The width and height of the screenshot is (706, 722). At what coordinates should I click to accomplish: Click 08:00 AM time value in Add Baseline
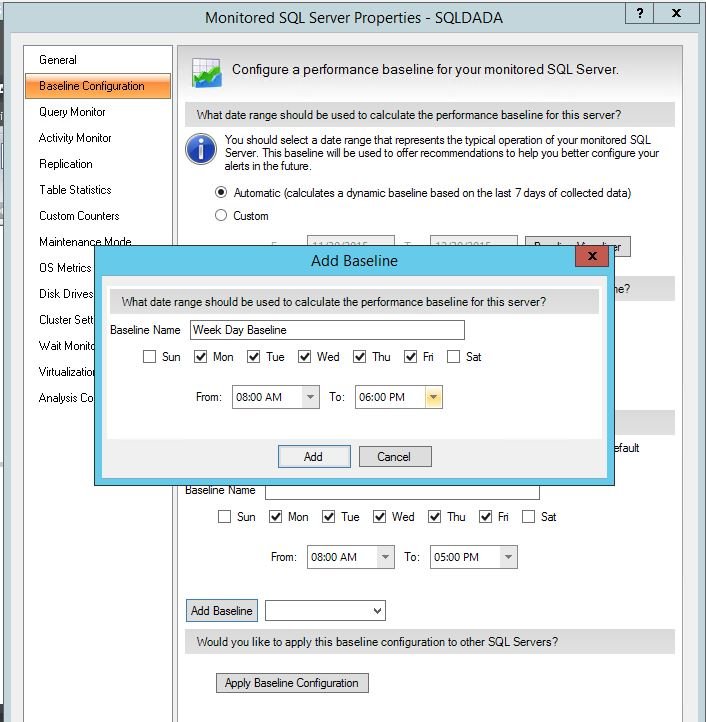[x=259, y=397]
